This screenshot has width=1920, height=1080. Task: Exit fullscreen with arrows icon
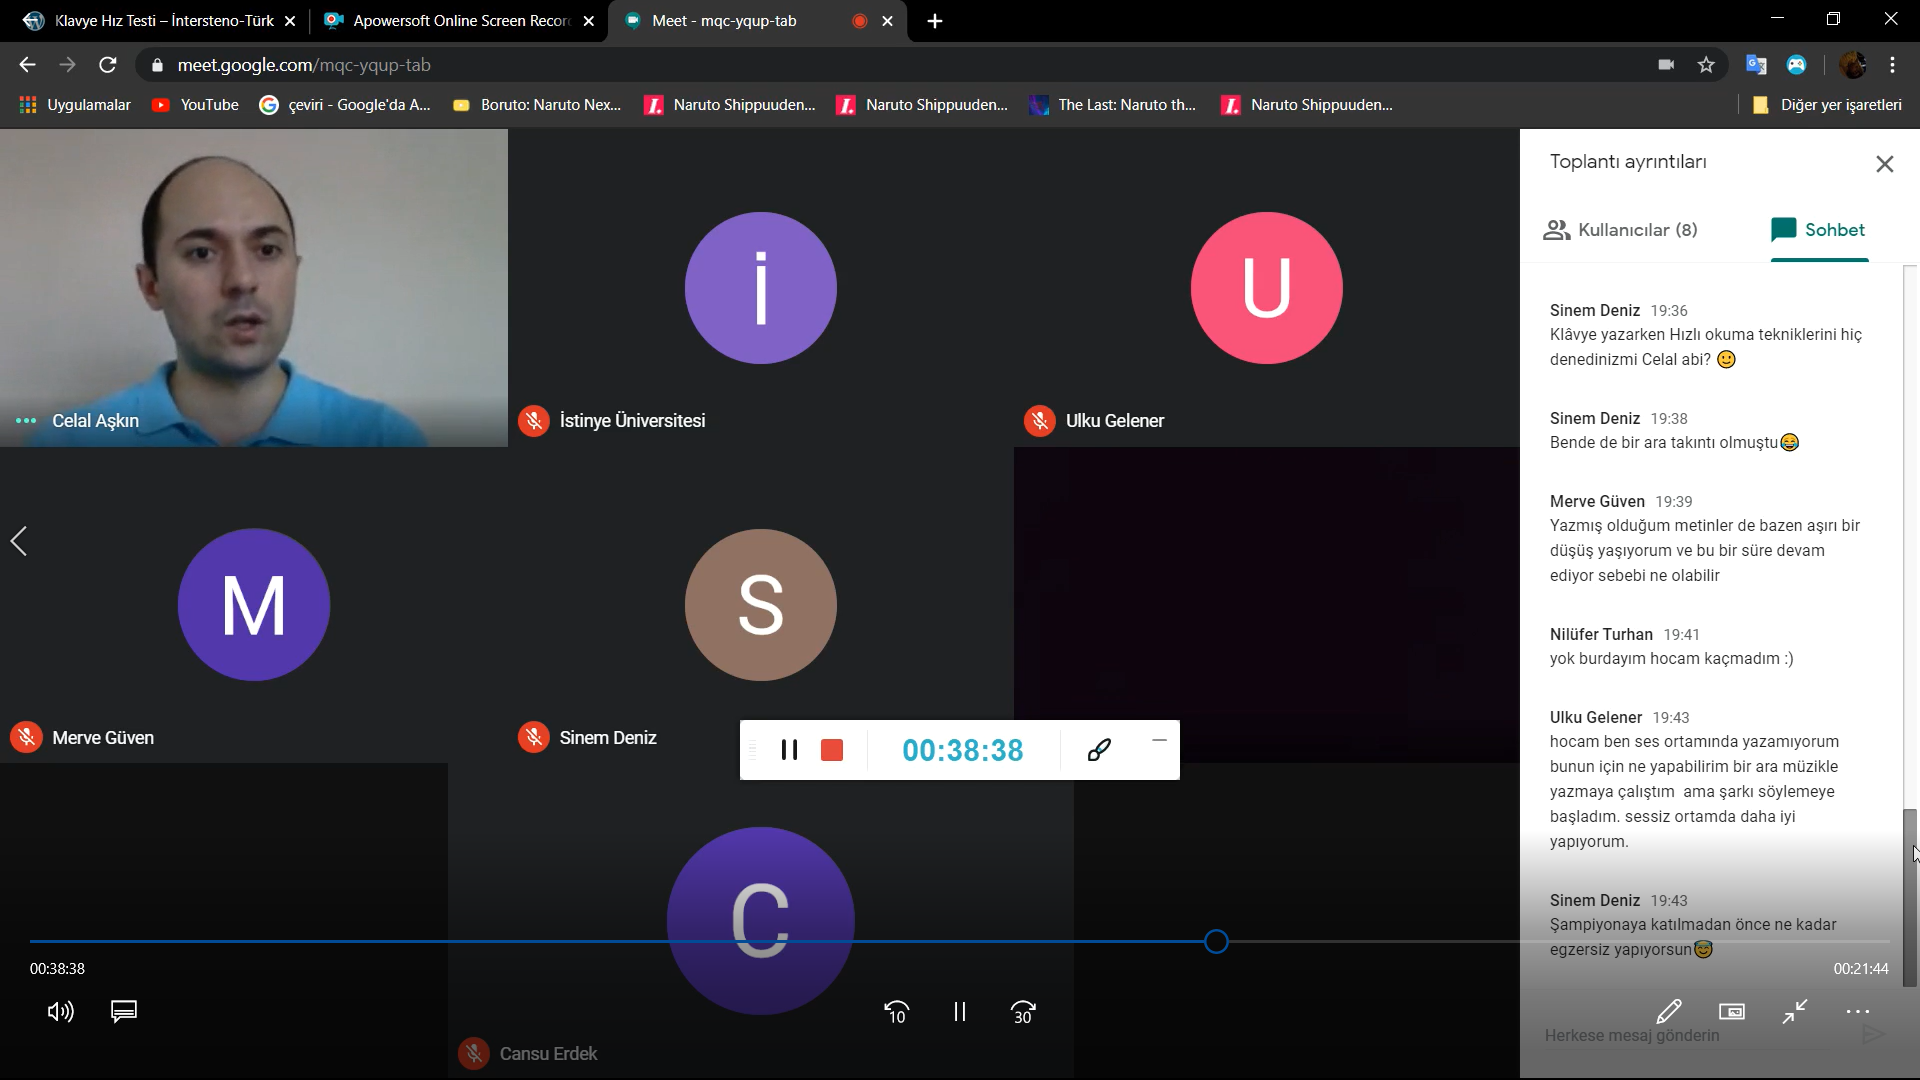pos(1795,1012)
